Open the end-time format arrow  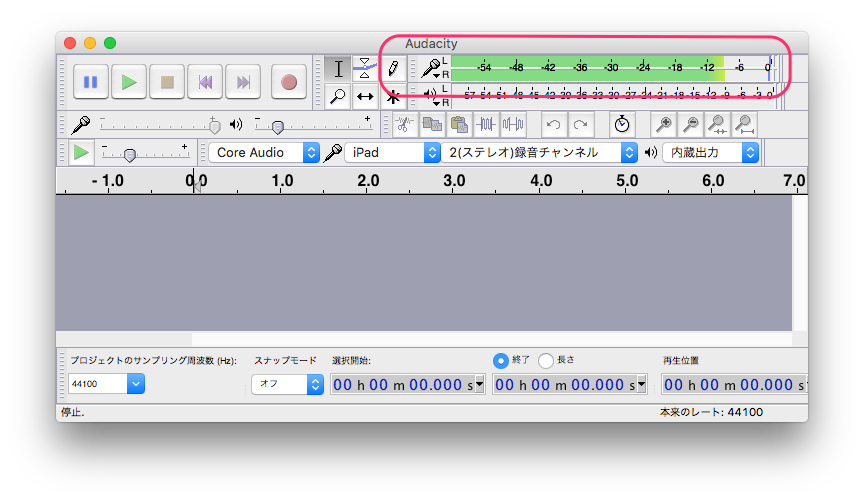[x=642, y=385]
